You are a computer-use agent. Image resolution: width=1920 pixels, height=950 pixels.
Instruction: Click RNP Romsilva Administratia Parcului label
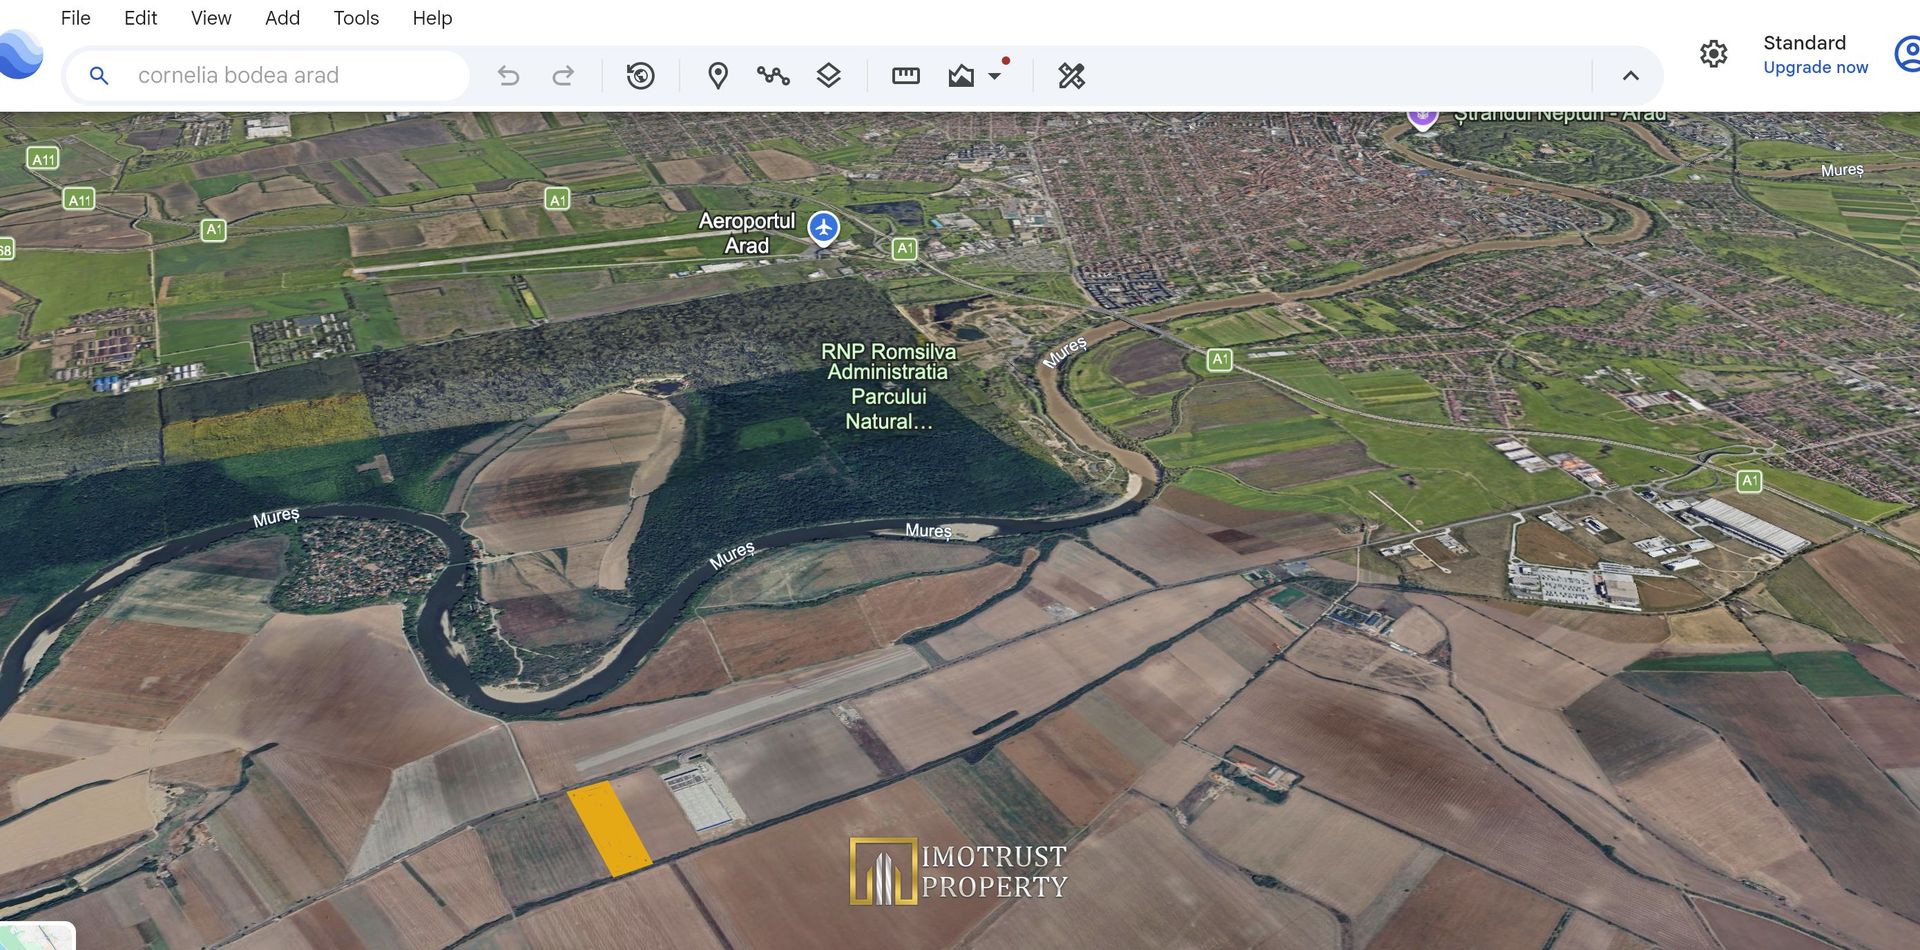pos(888,386)
